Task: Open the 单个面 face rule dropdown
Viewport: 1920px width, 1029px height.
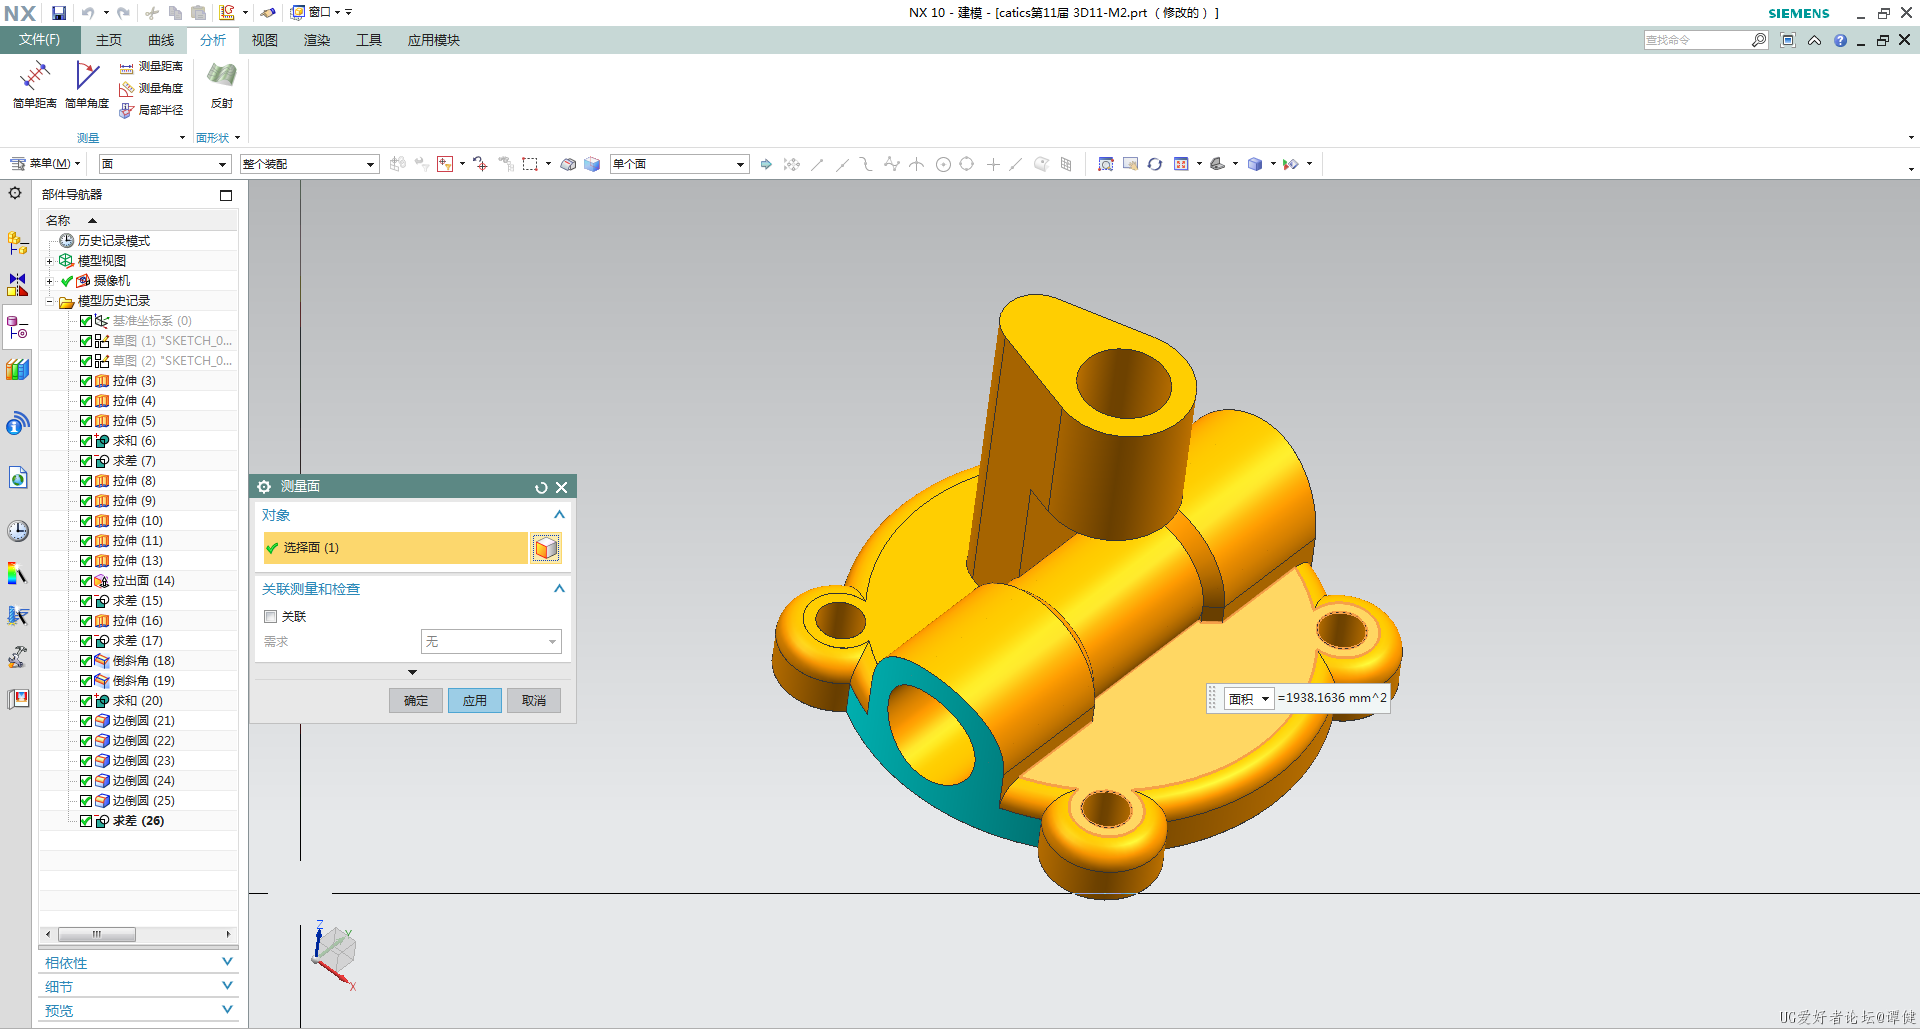Action: pyautogui.click(x=680, y=164)
